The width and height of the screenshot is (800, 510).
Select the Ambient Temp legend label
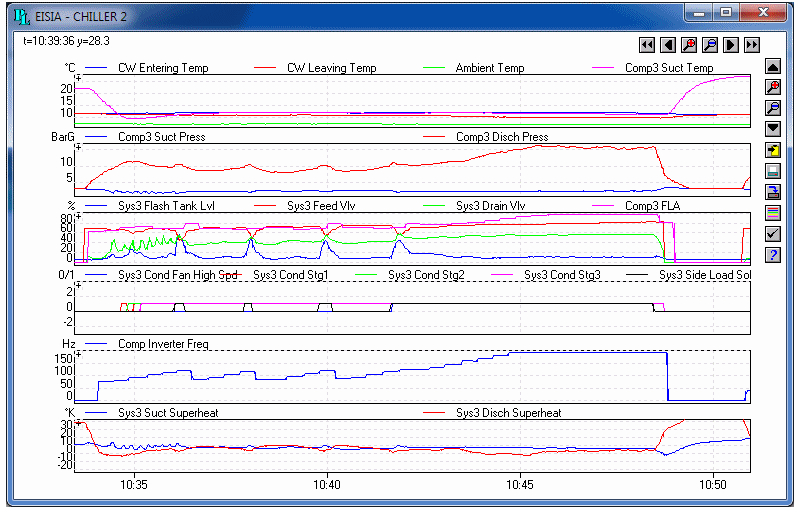pos(490,68)
